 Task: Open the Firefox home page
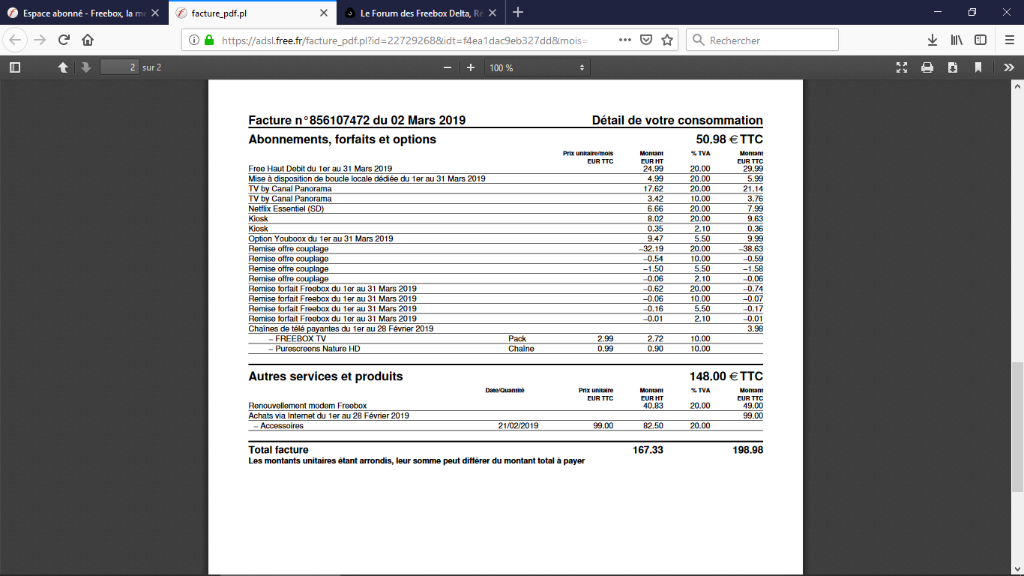(x=88, y=40)
